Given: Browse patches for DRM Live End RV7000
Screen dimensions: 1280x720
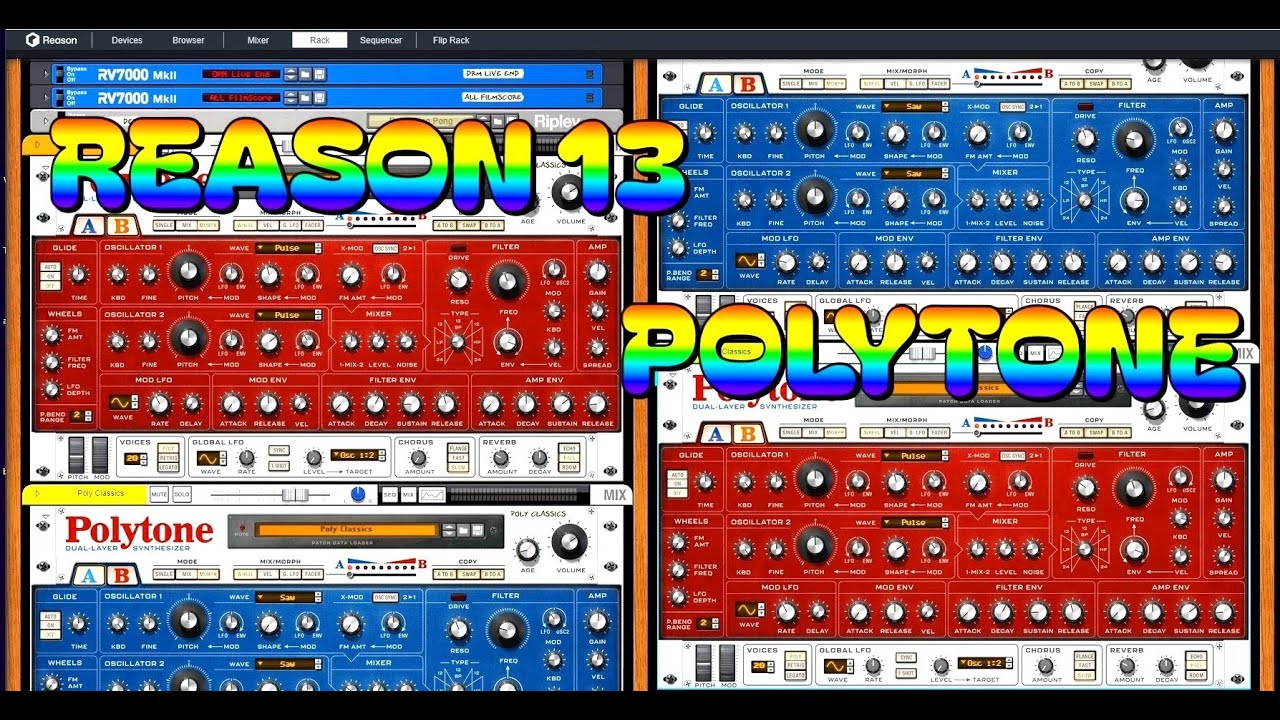Looking at the screenshot, I should click(x=305, y=74).
